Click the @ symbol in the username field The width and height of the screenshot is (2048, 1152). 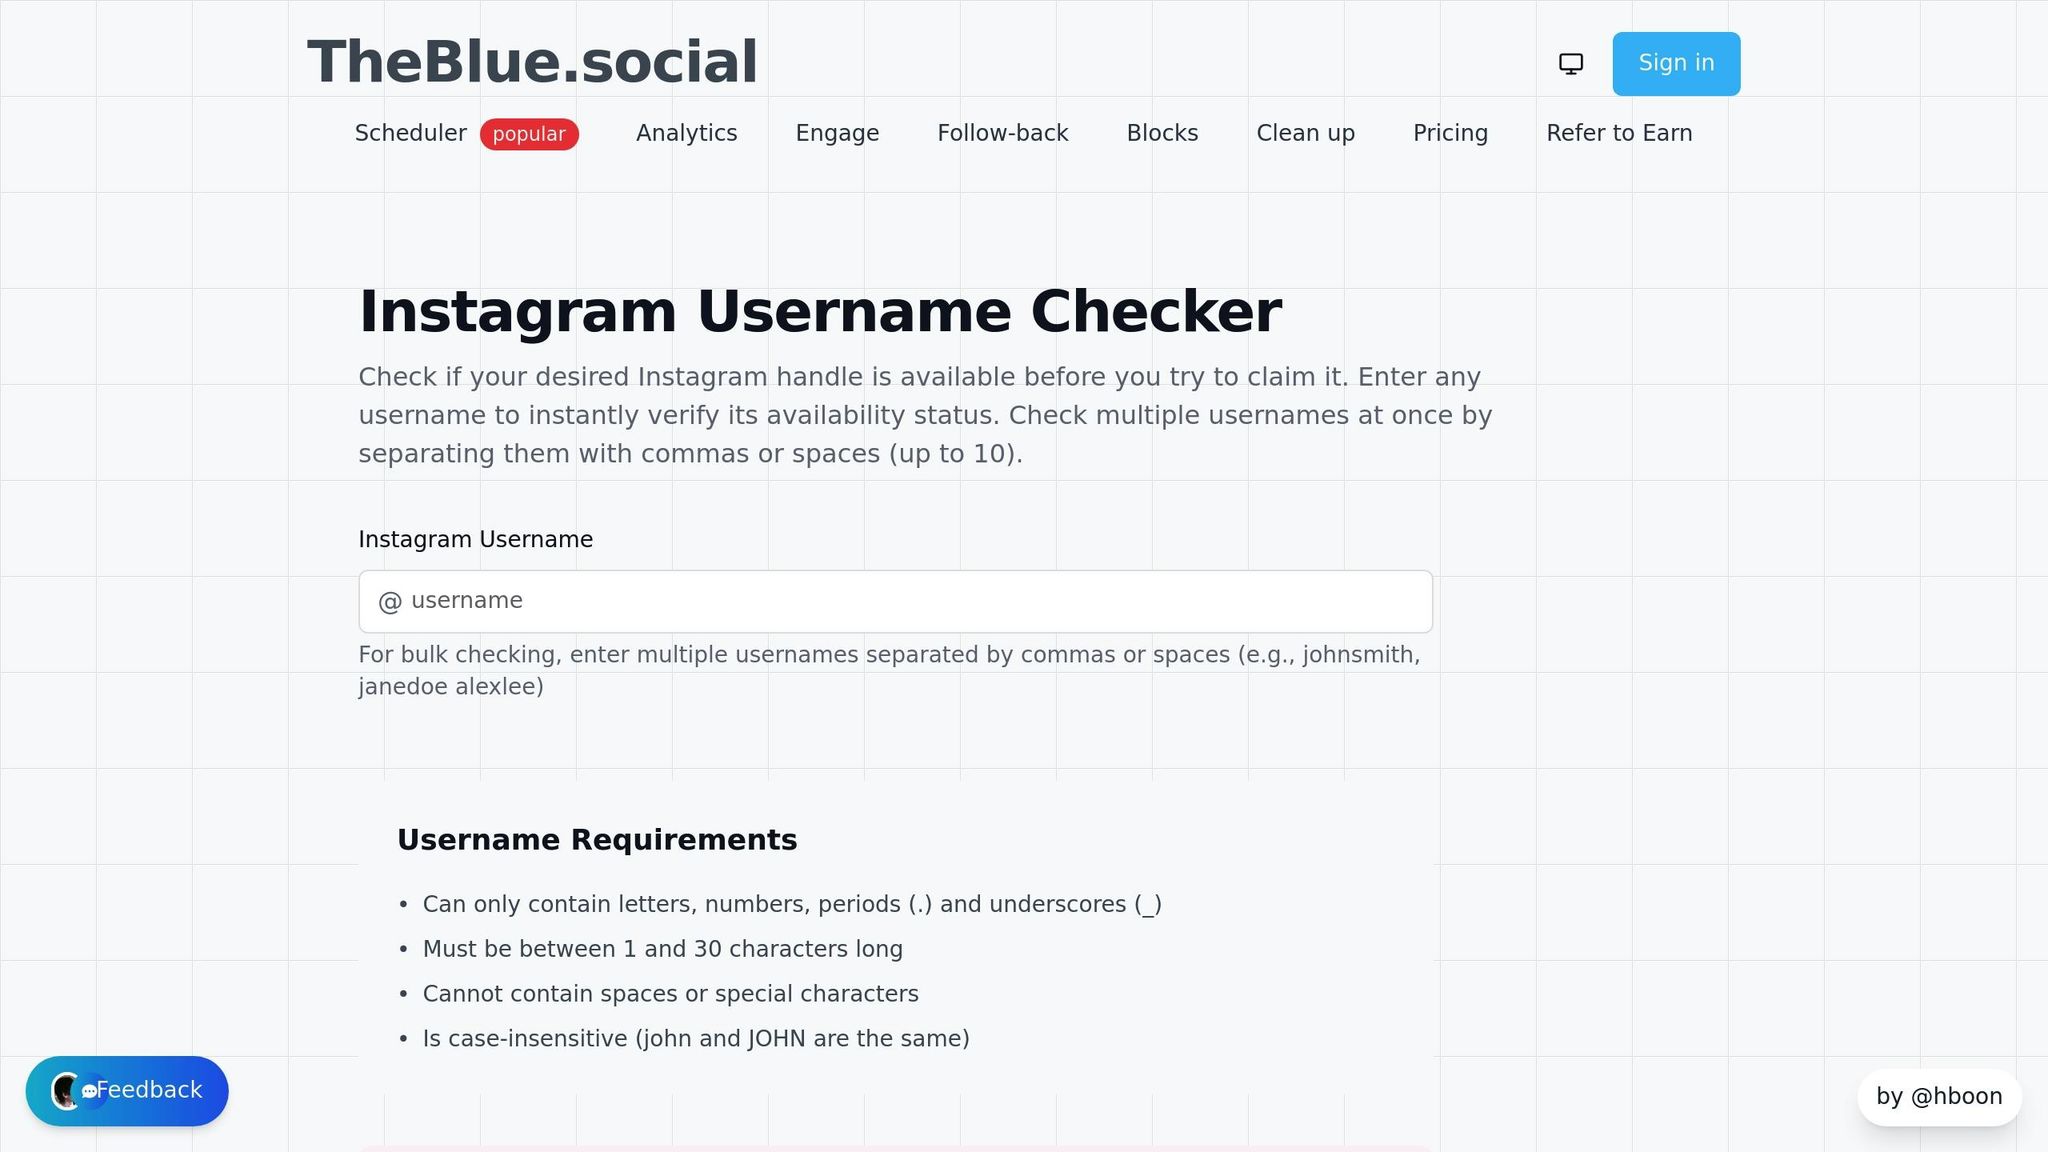pyautogui.click(x=391, y=600)
